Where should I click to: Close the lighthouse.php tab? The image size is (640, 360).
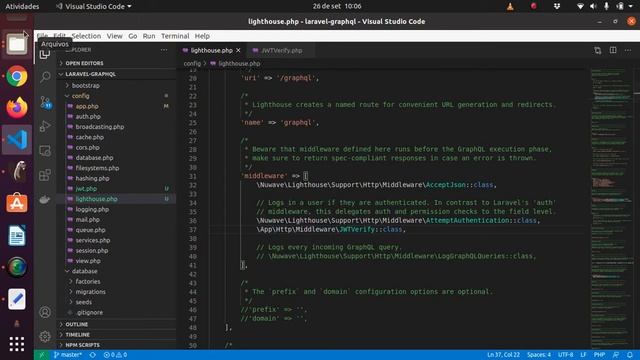pyautogui.click(x=238, y=50)
